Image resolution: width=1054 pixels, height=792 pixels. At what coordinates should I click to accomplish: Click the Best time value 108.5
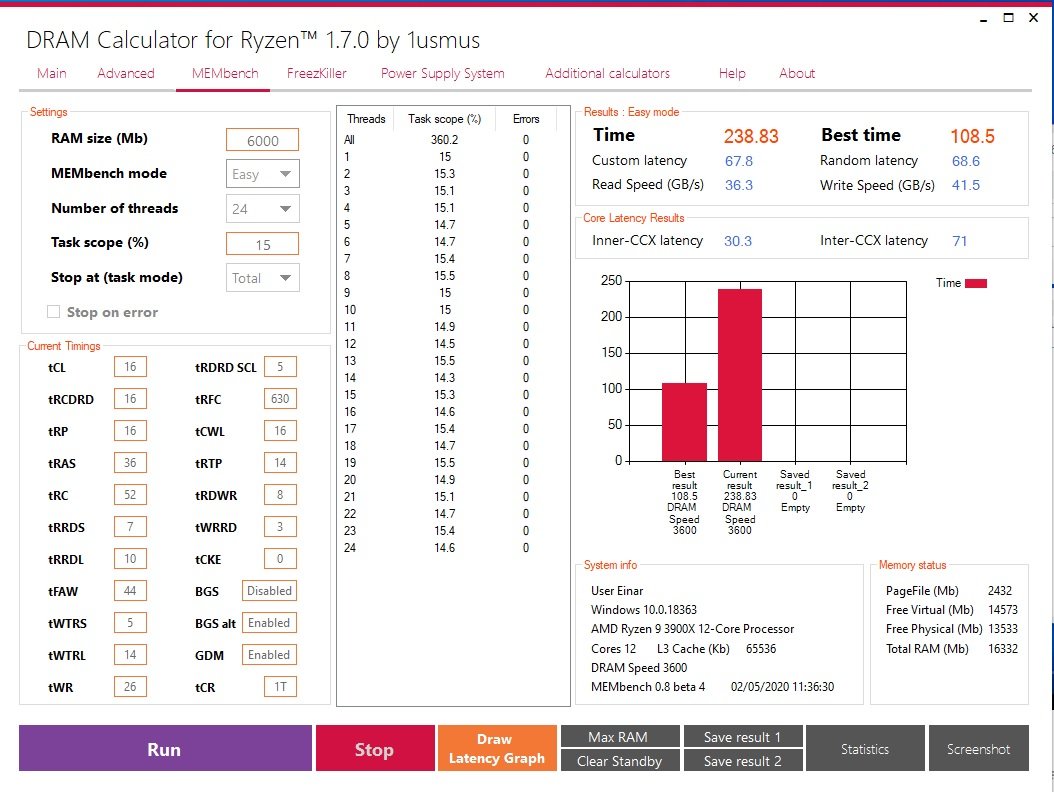pos(972,136)
